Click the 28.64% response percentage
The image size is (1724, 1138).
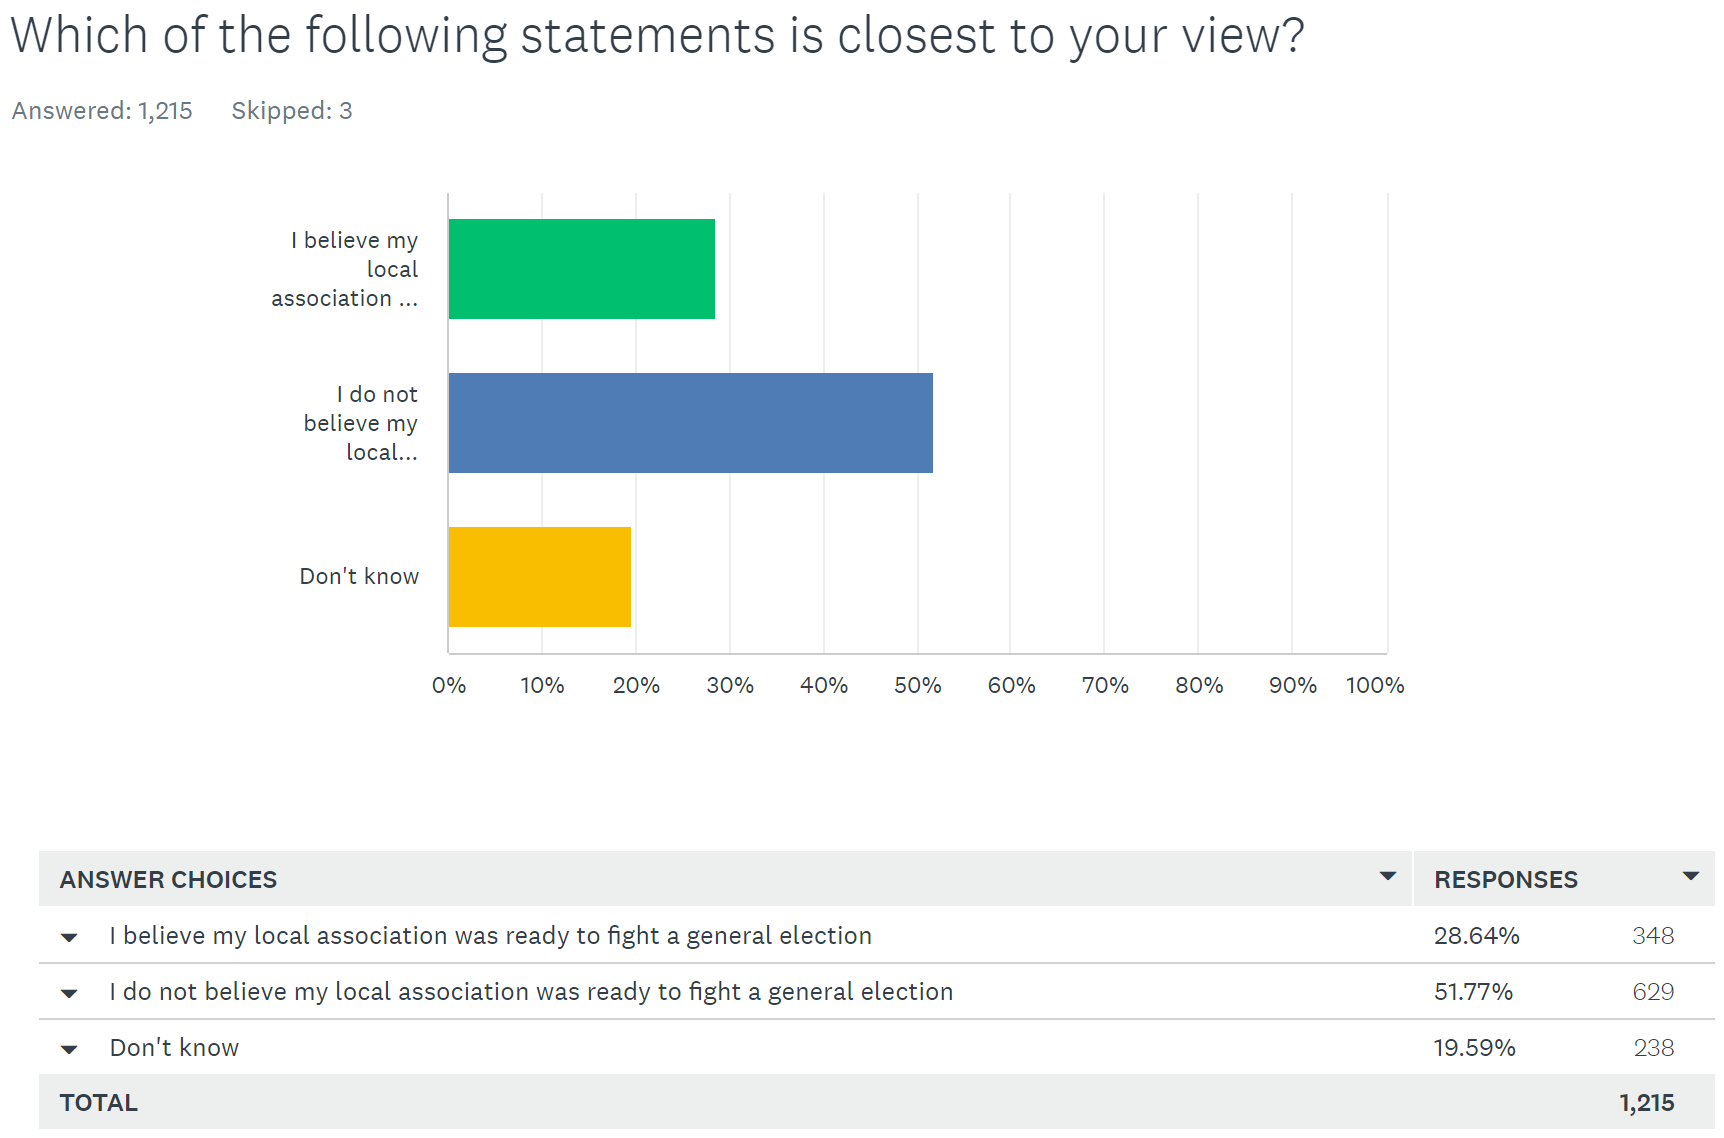tap(1476, 935)
